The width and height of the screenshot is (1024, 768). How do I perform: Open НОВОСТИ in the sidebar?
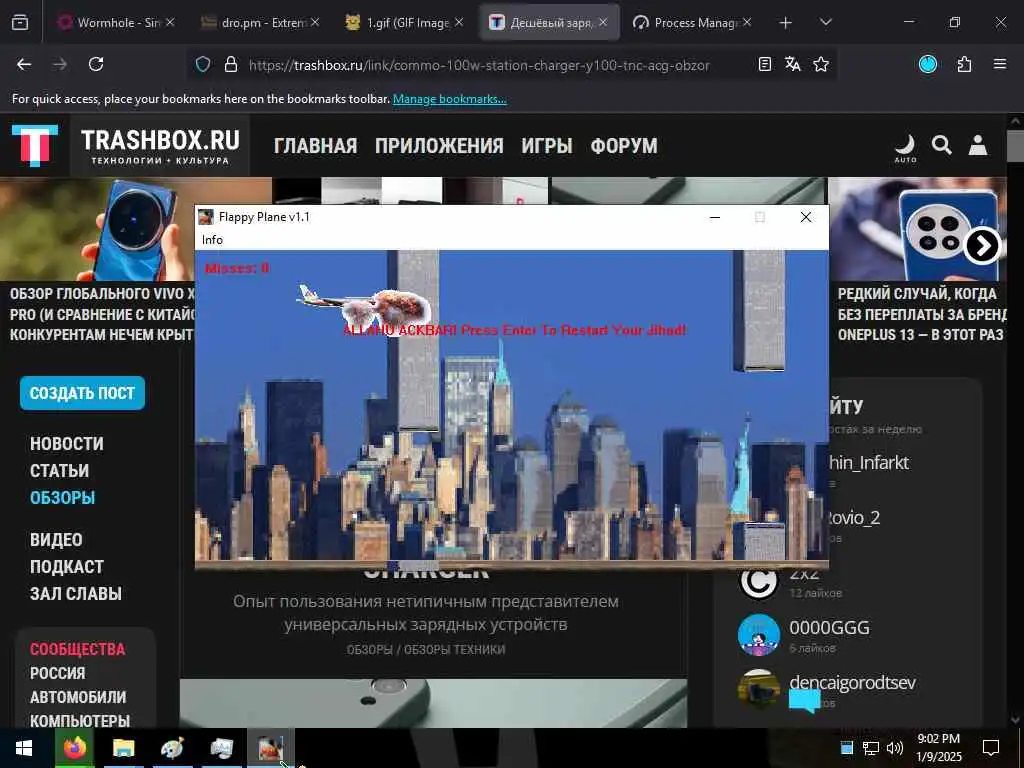[67, 443]
